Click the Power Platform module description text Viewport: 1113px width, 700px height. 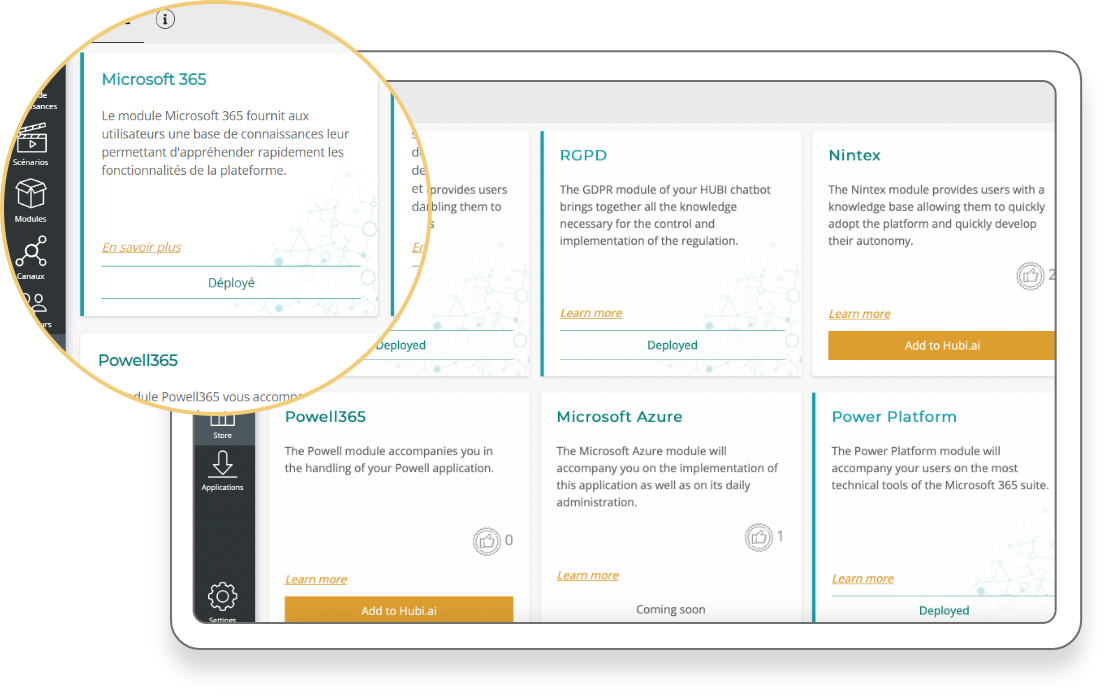(940, 468)
